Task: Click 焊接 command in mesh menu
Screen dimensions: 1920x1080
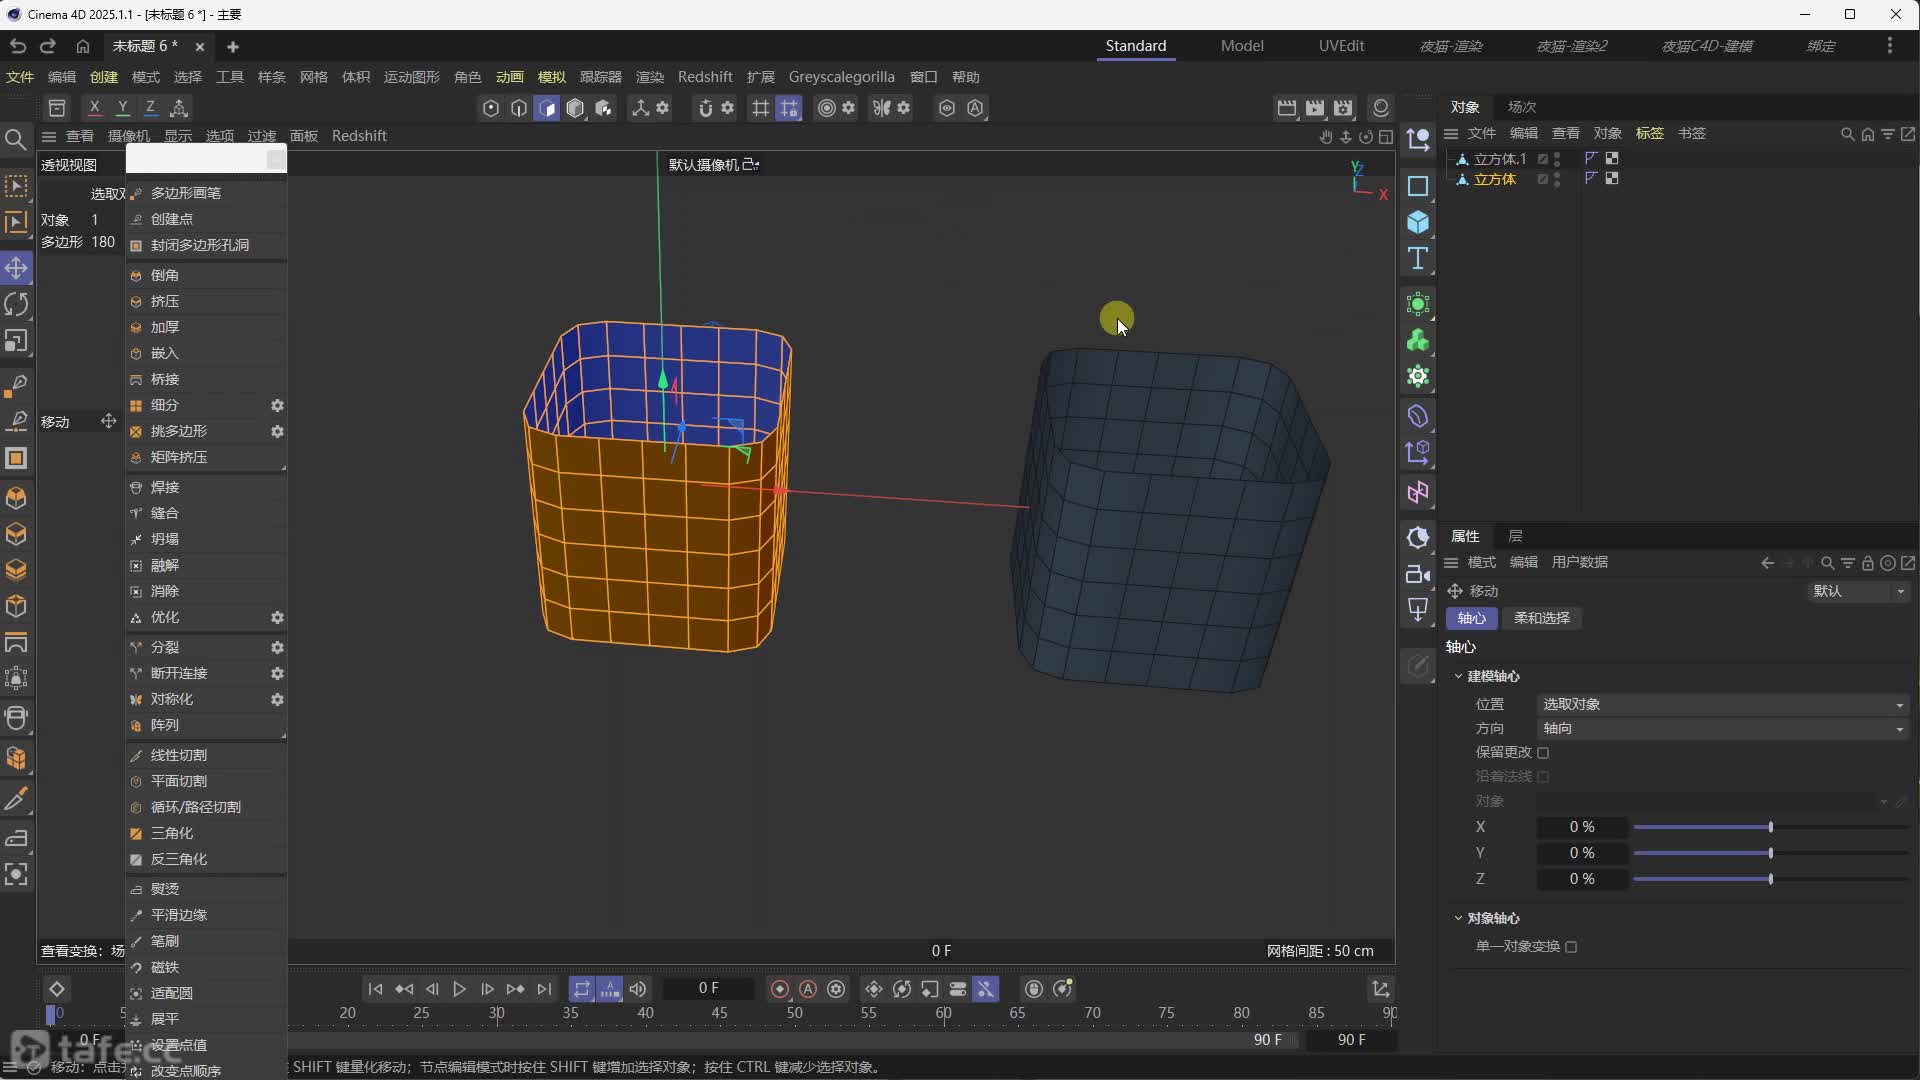Action: click(206, 487)
